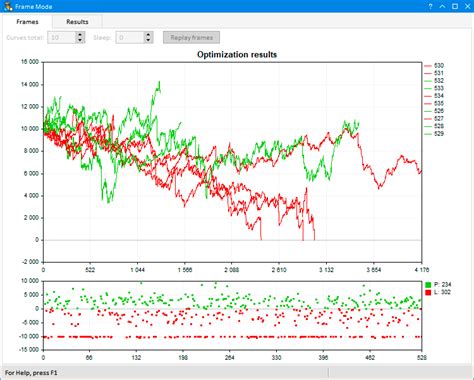Select legend entry 529 in curve list

click(434, 134)
